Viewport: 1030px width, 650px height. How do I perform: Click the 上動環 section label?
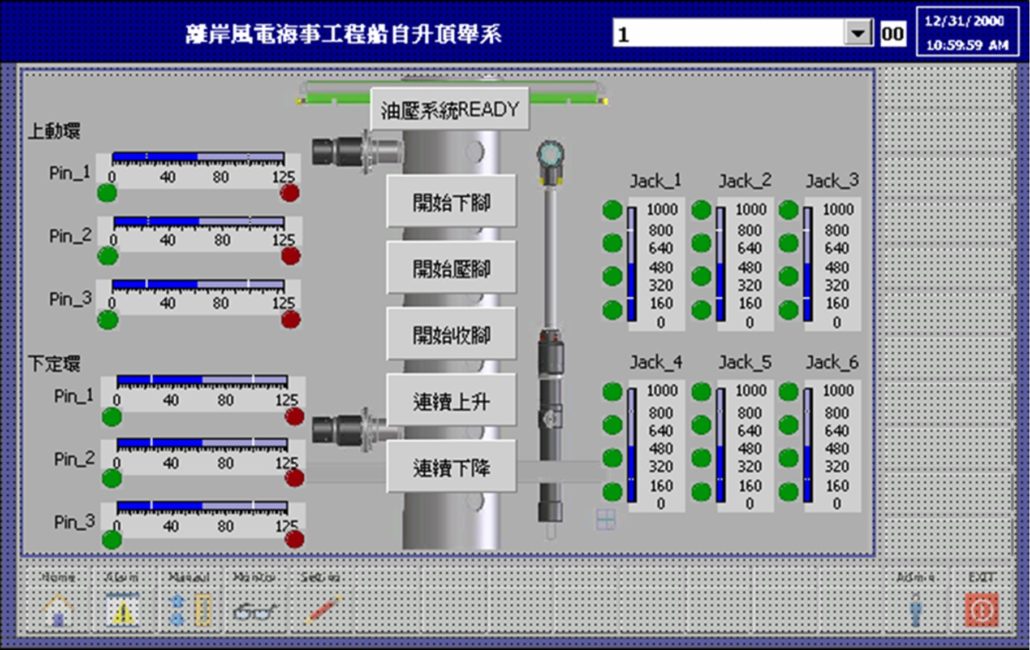coord(54,131)
